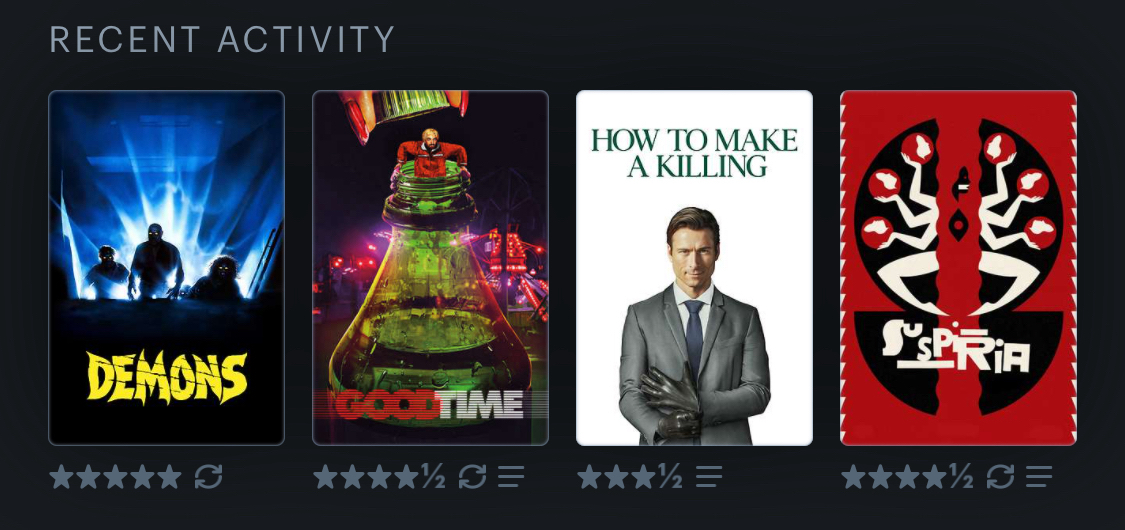The image size is (1125, 530).
Task: Click the first star under Good Time
Action: (325, 476)
